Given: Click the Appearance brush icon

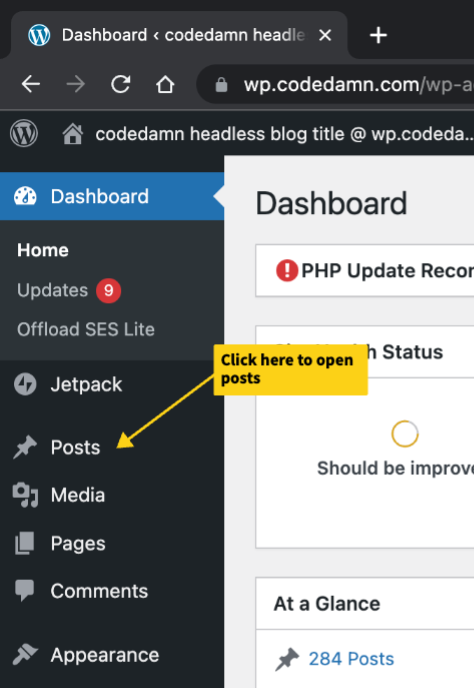Looking at the screenshot, I should coord(25,655).
